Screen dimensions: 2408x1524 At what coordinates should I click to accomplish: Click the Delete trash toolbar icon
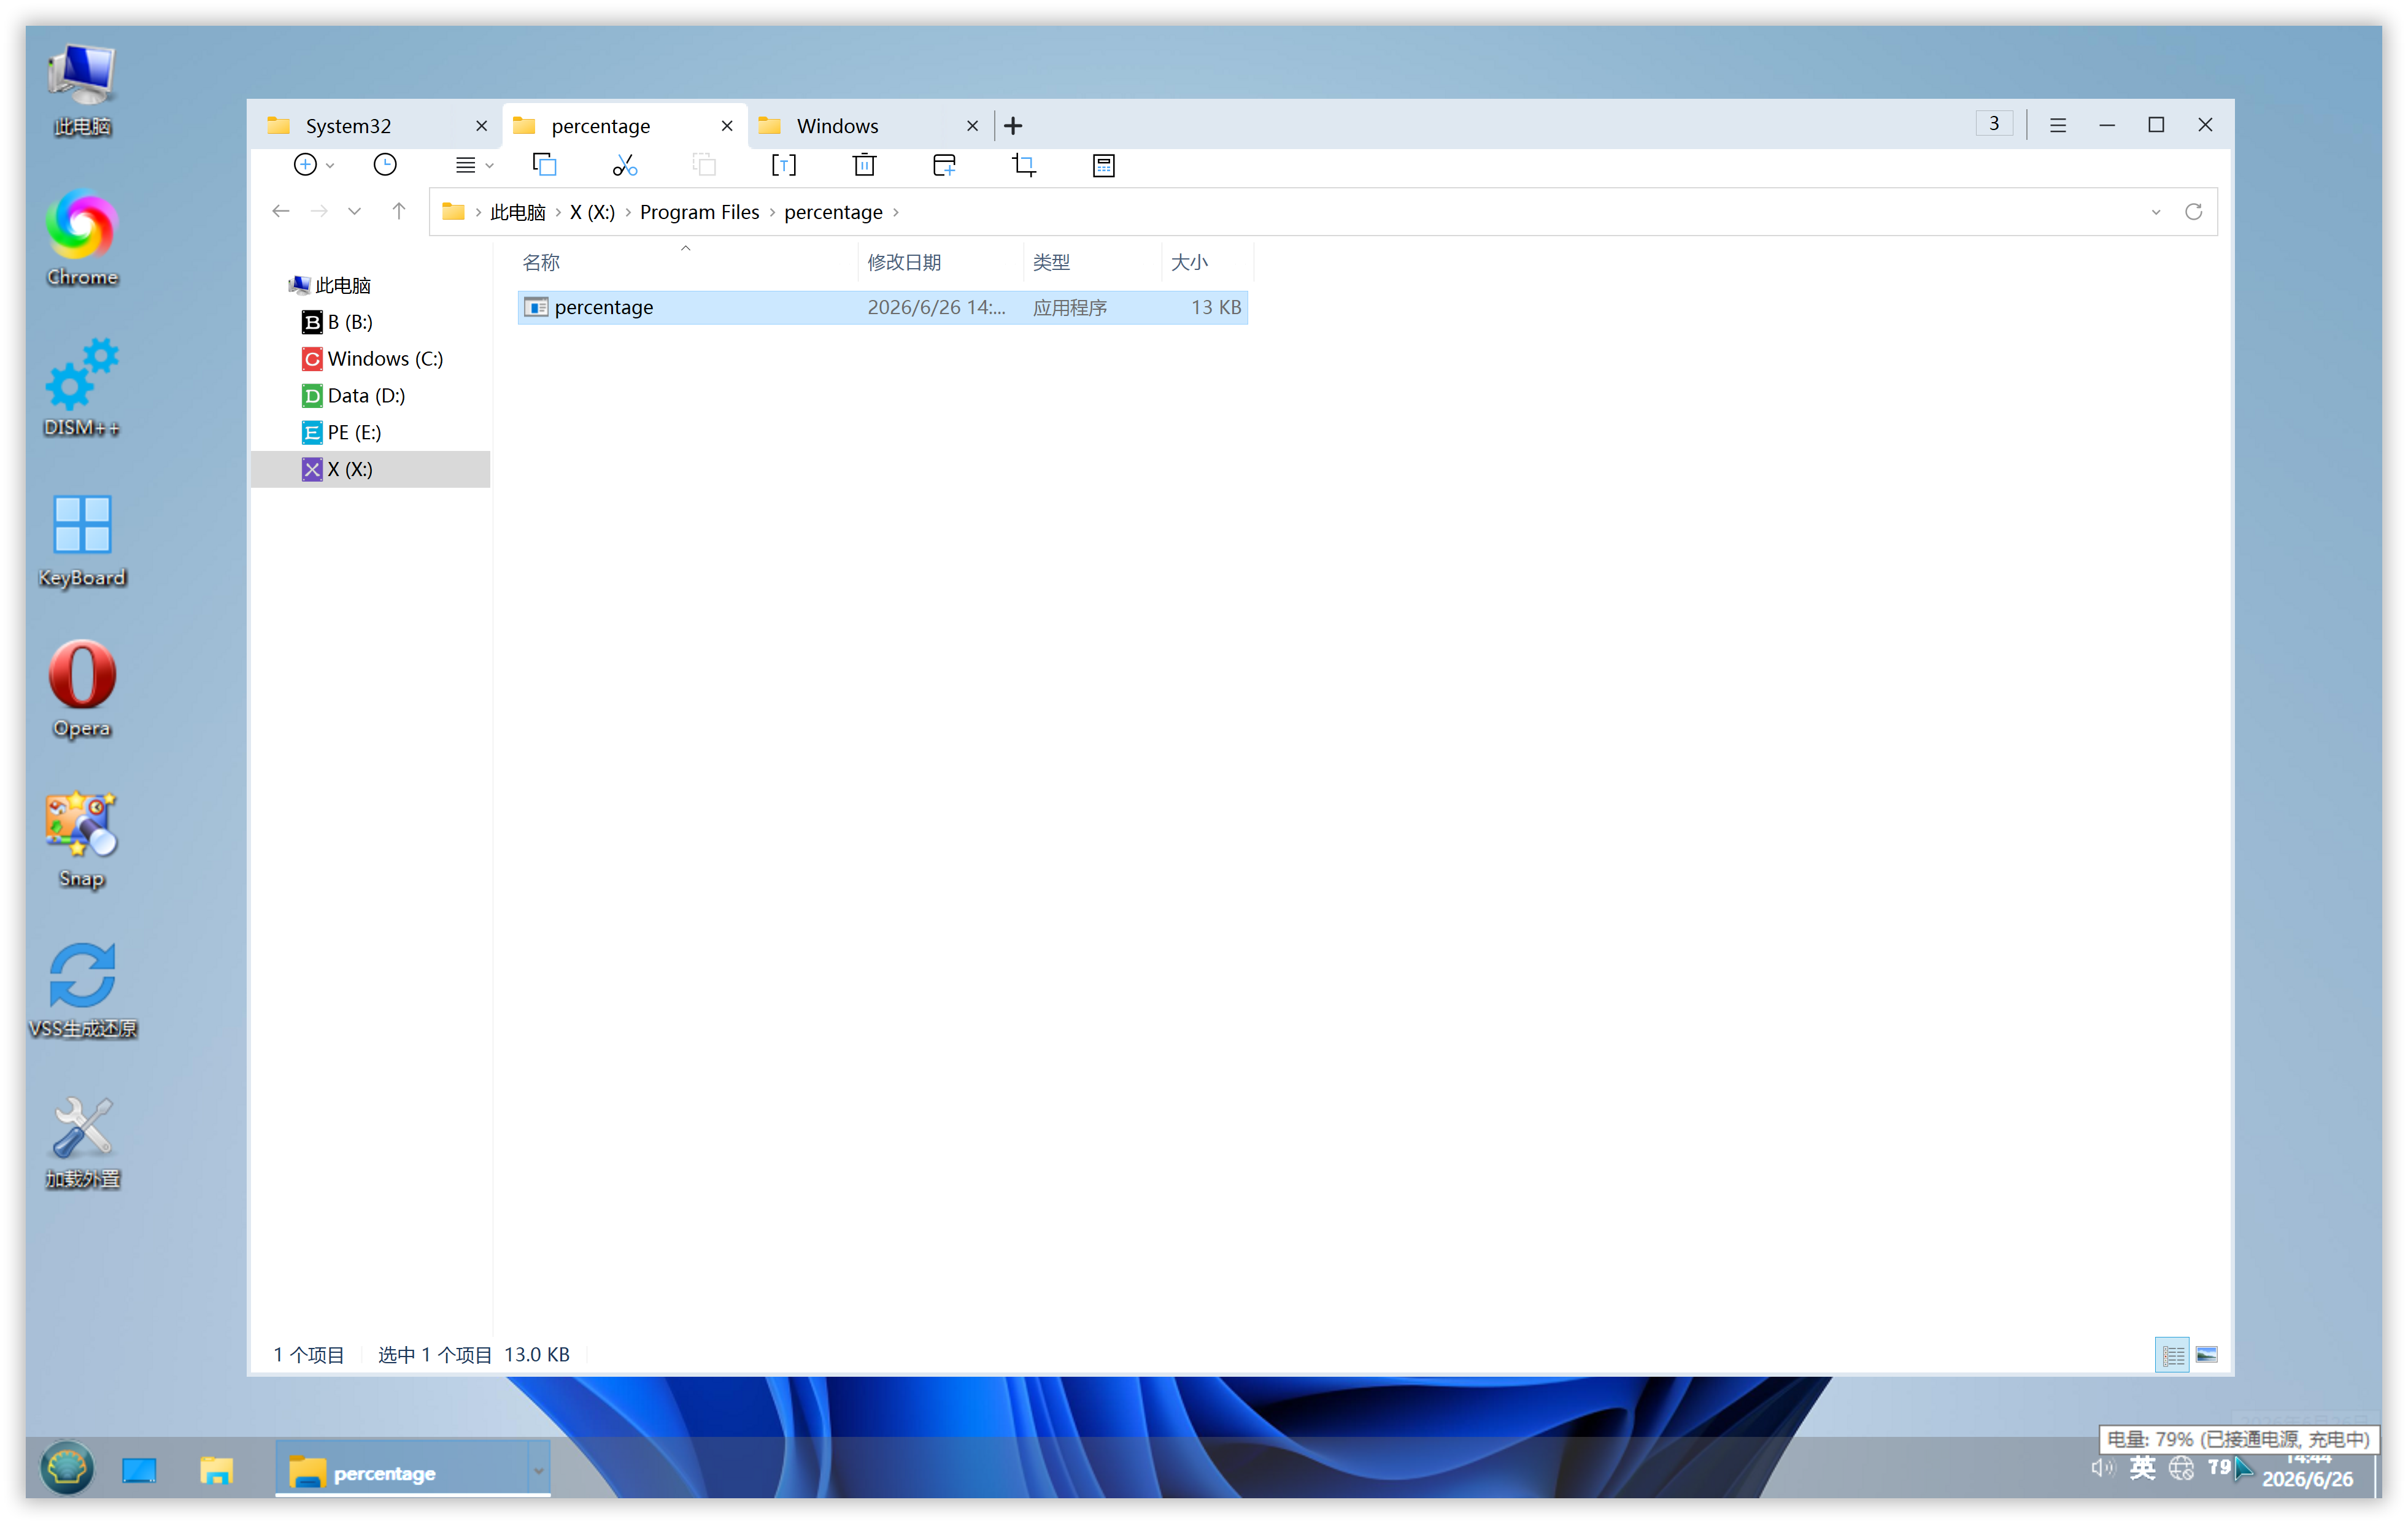coord(865,165)
